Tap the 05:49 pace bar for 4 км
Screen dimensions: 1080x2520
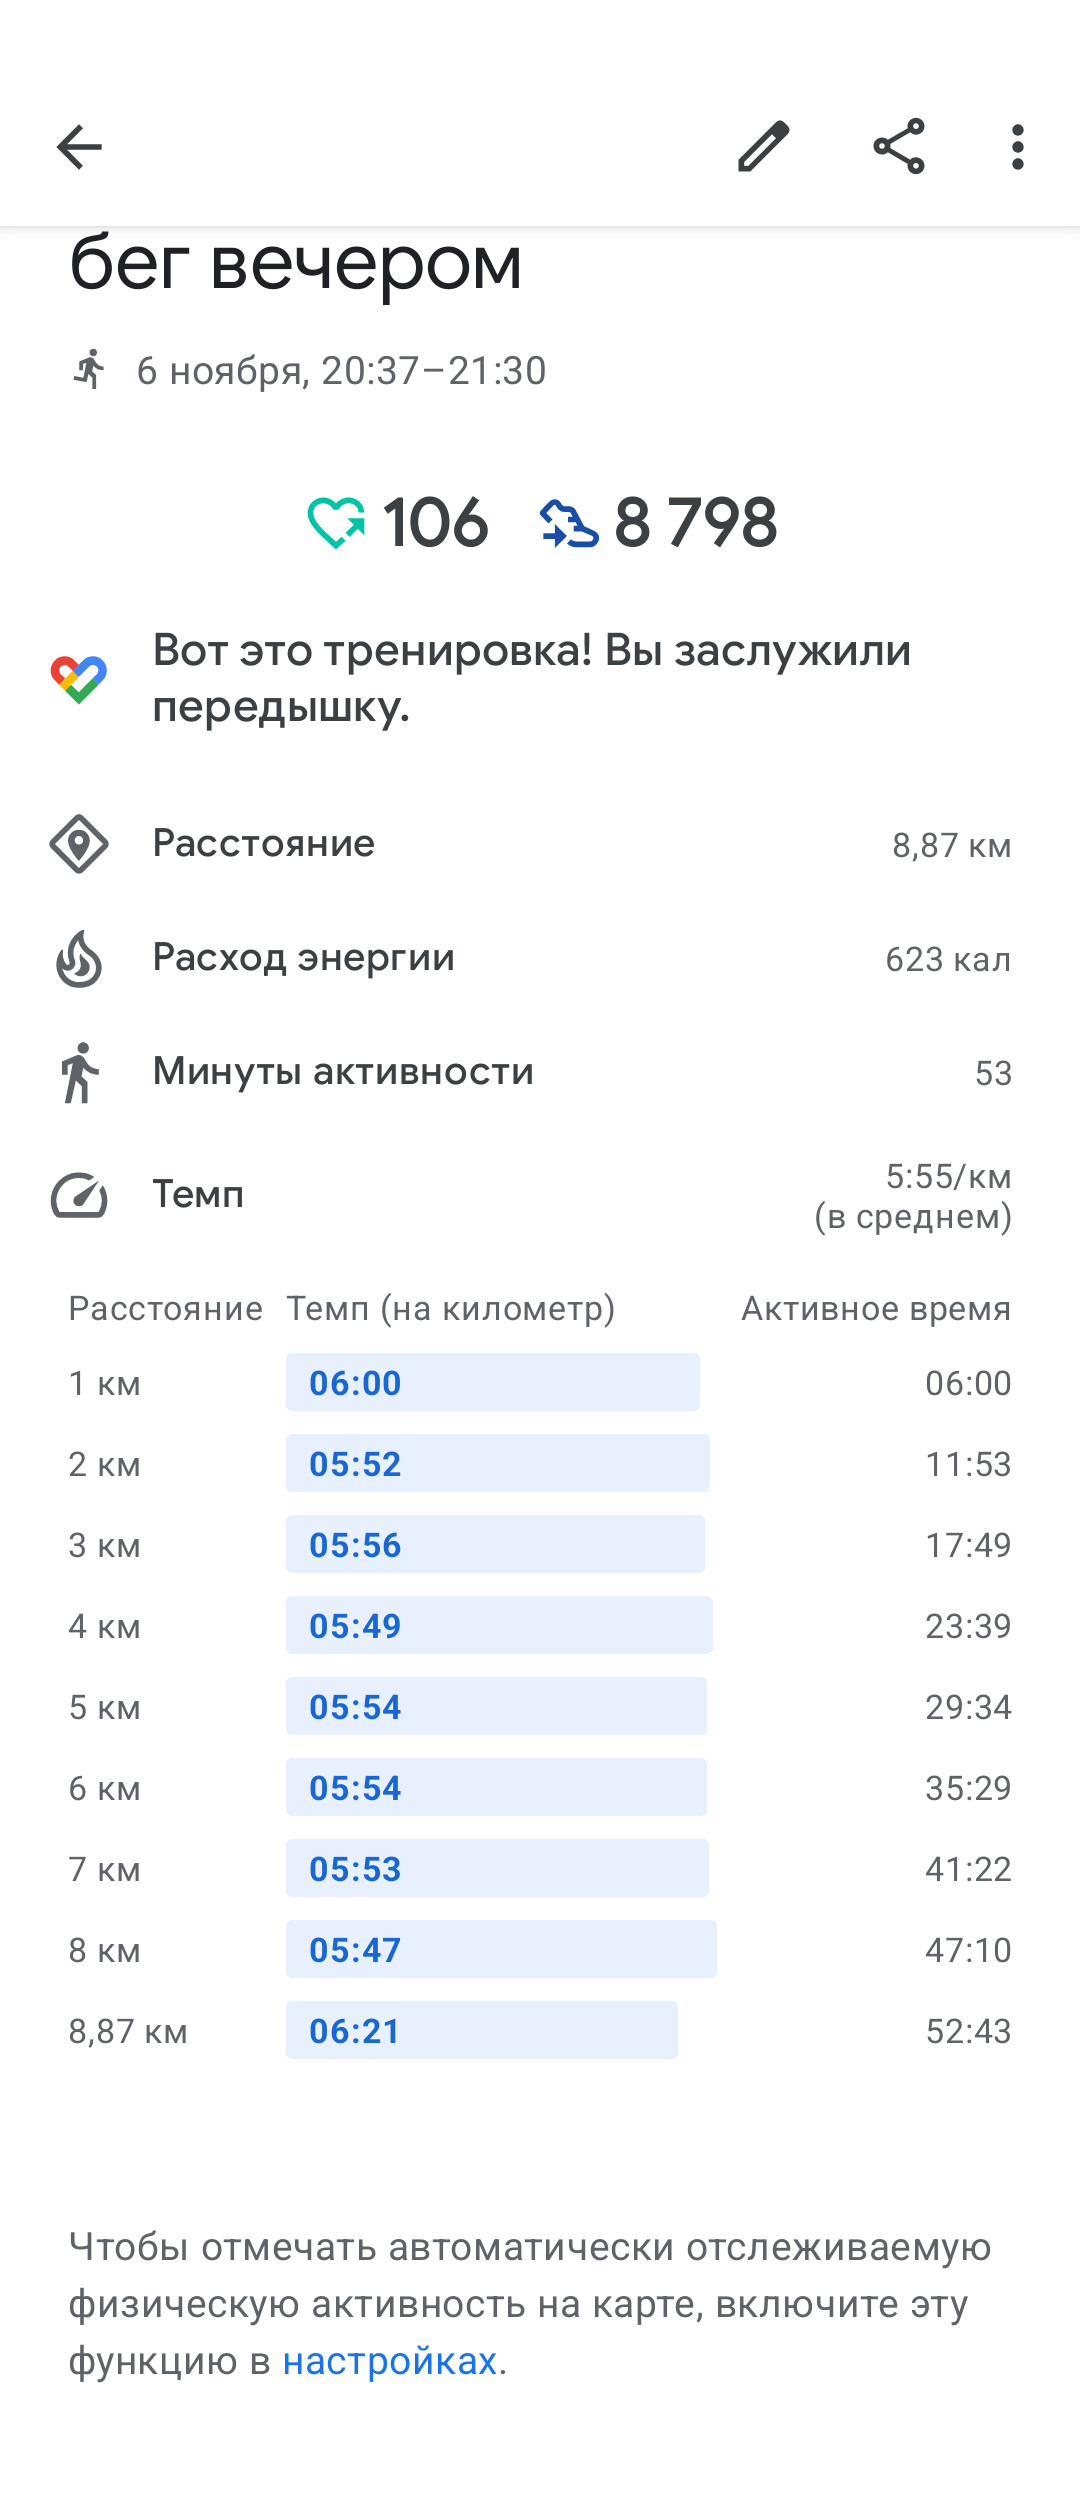[499, 1625]
